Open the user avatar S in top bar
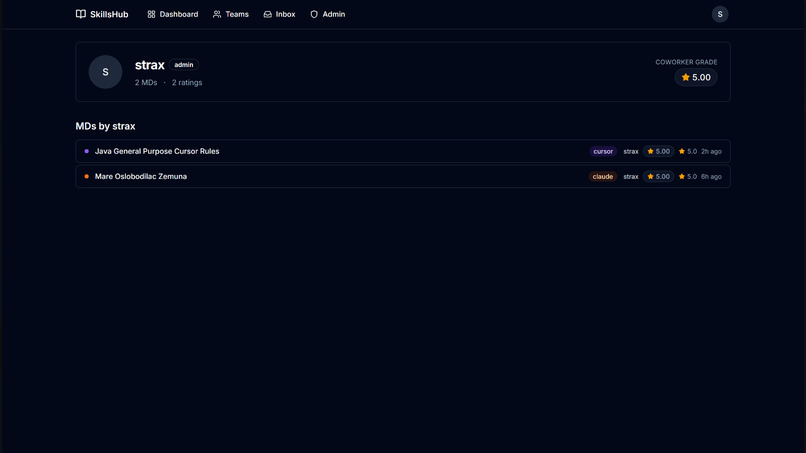Viewport: 806px width, 453px height. point(720,14)
